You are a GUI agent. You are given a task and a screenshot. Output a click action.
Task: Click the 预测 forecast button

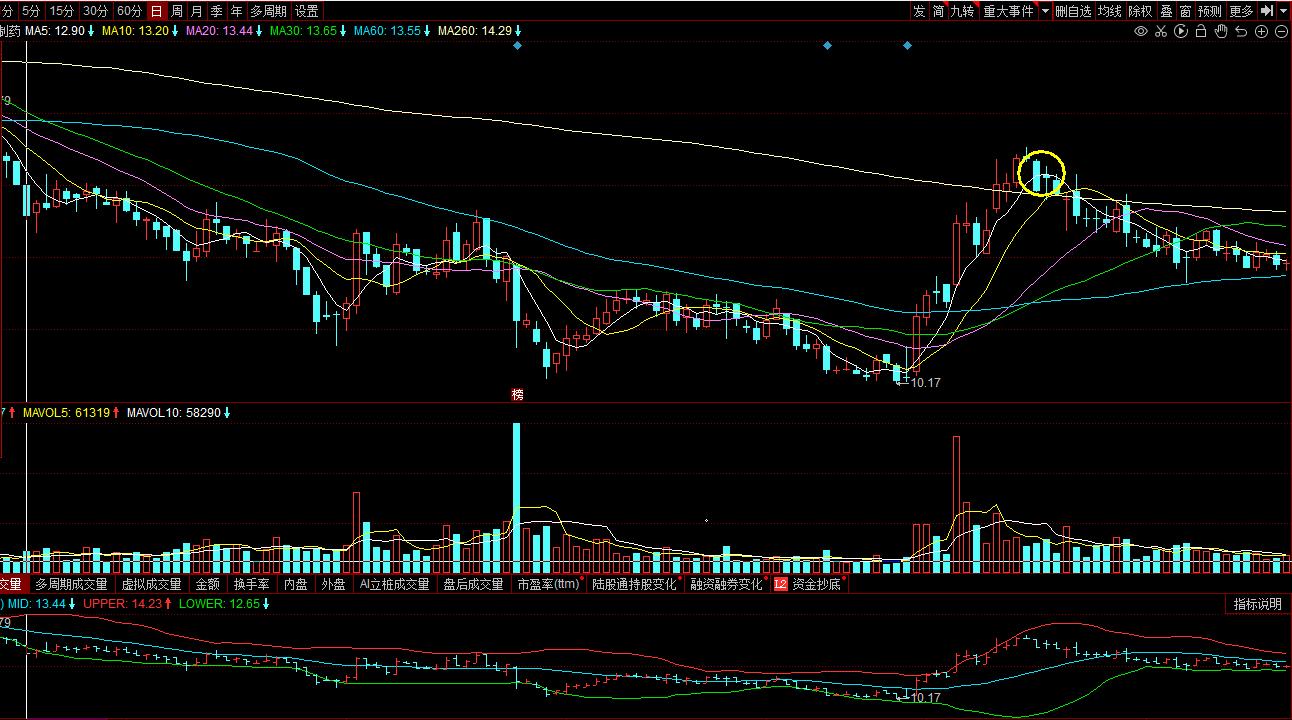(1210, 11)
